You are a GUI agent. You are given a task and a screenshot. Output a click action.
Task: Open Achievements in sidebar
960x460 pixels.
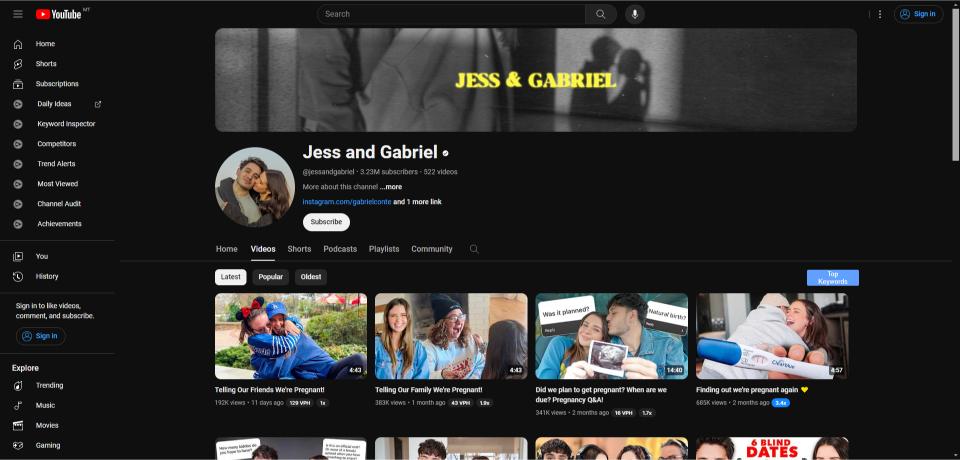coord(57,224)
